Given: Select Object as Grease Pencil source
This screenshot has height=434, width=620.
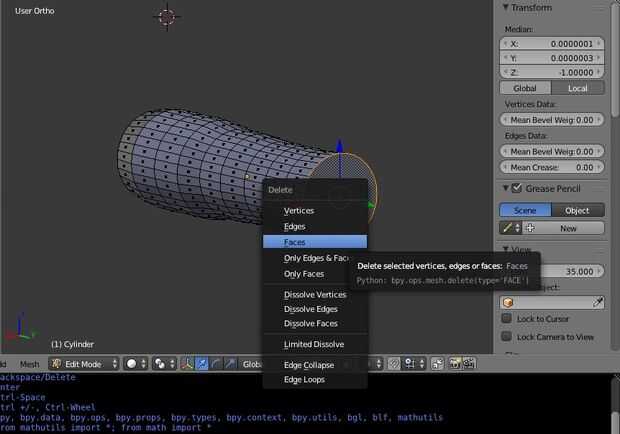Looking at the screenshot, I should pos(578,211).
